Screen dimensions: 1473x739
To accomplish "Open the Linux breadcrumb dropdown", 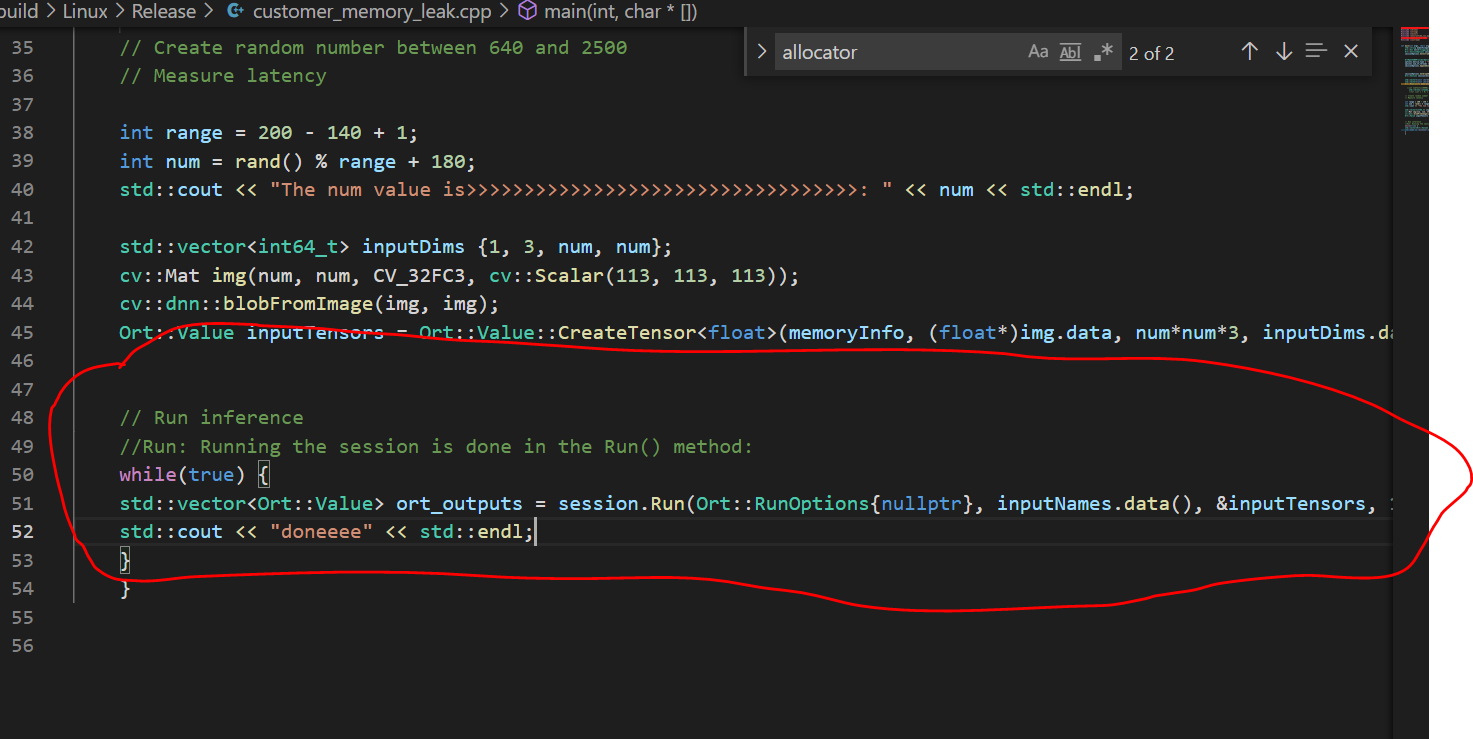I will [85, 11].
